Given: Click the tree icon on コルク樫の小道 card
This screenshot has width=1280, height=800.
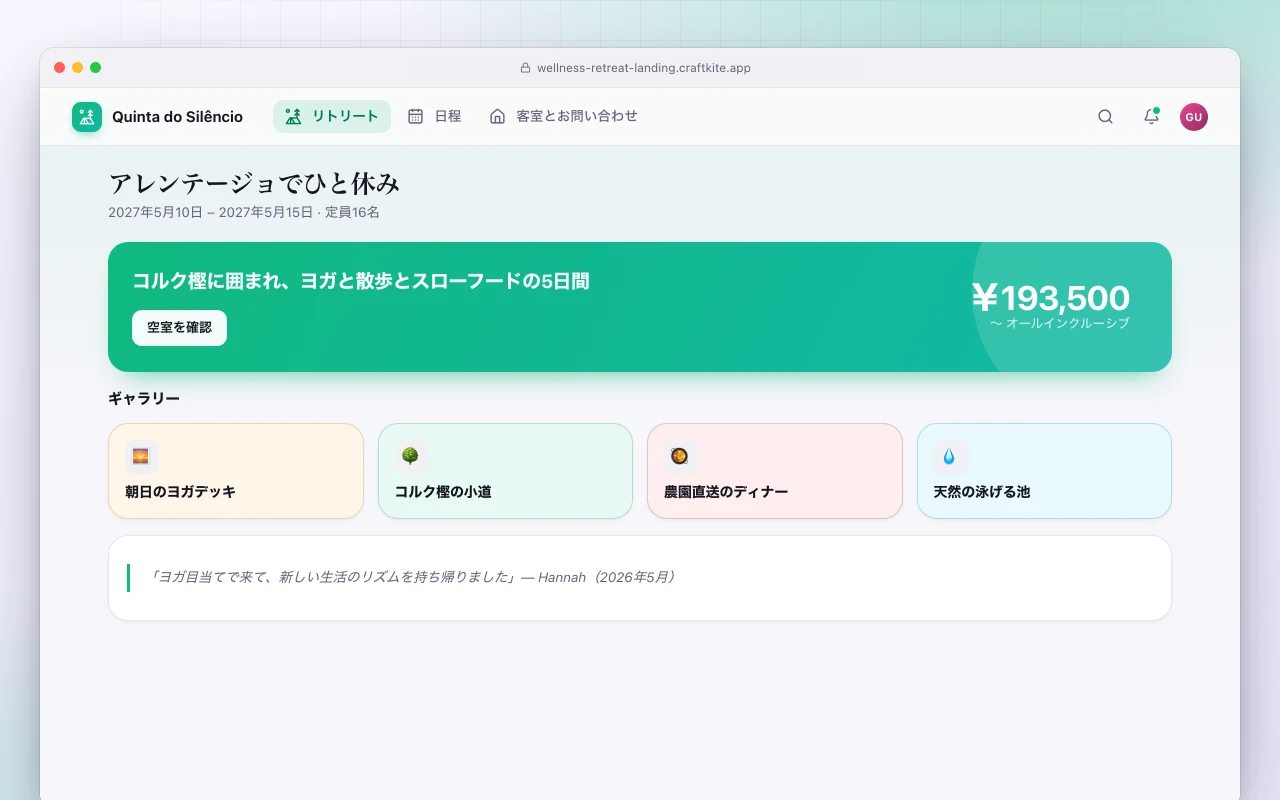Looking at the screenshot, I should pyautogui.click(x=410, y=456).
